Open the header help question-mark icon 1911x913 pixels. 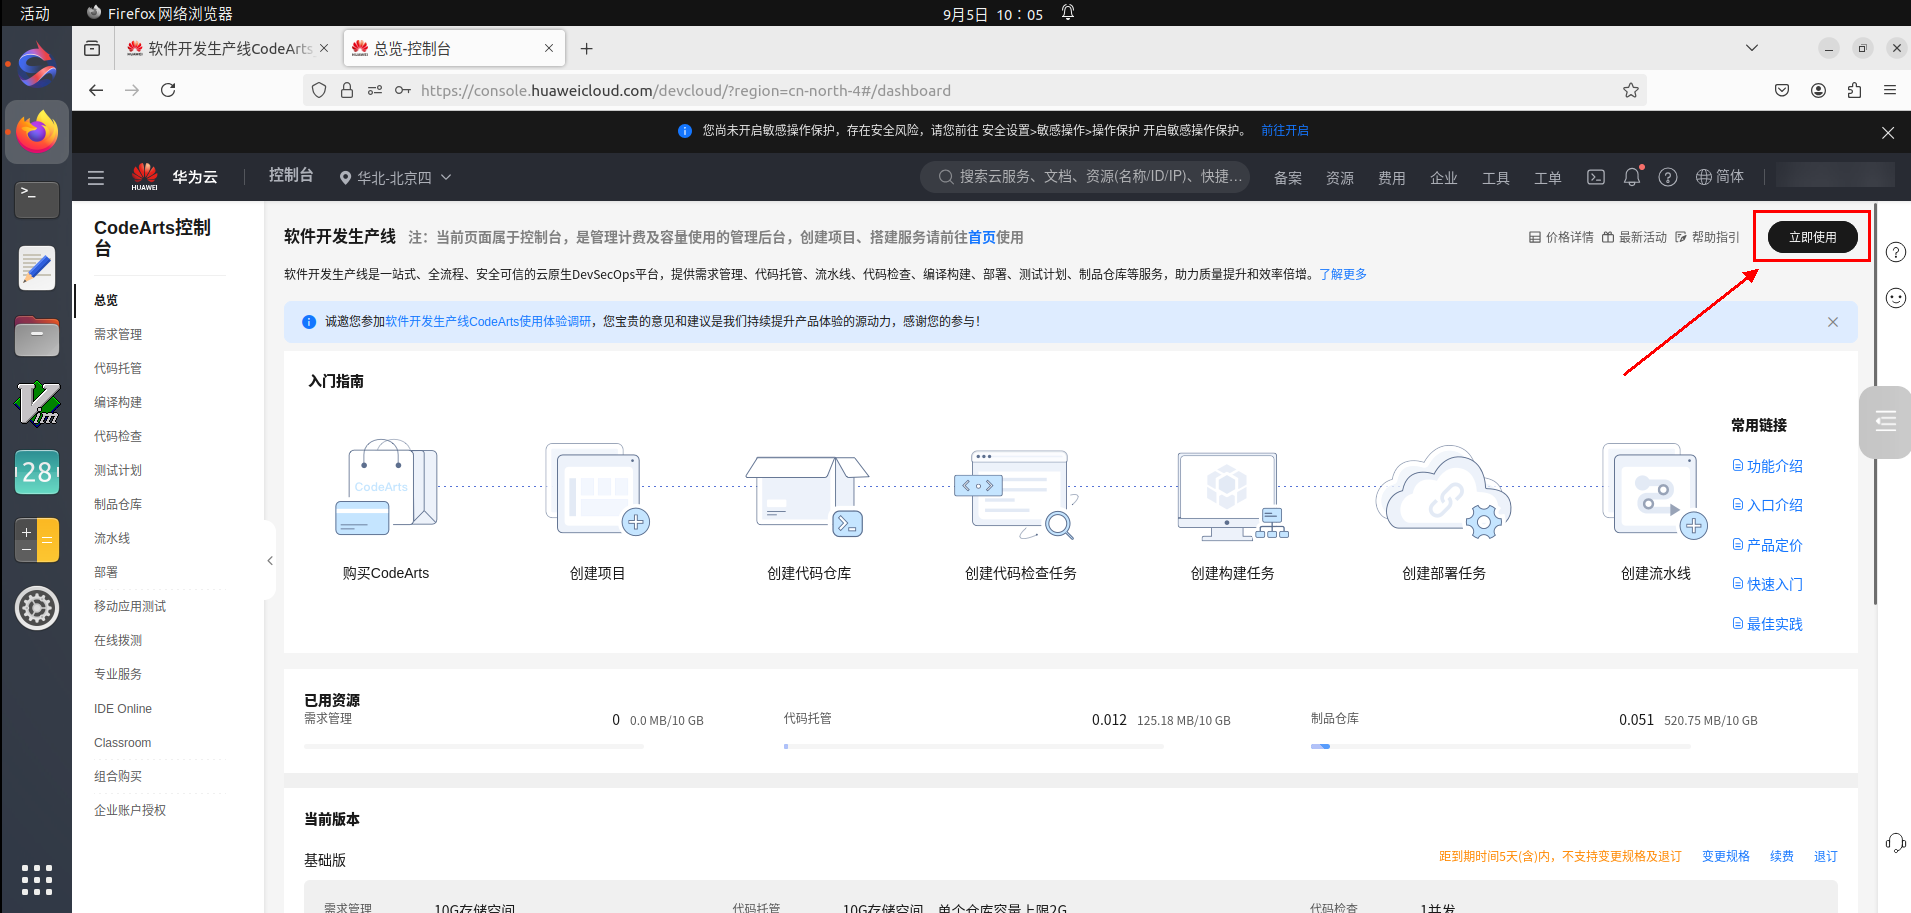click(x=1668, y=177)
